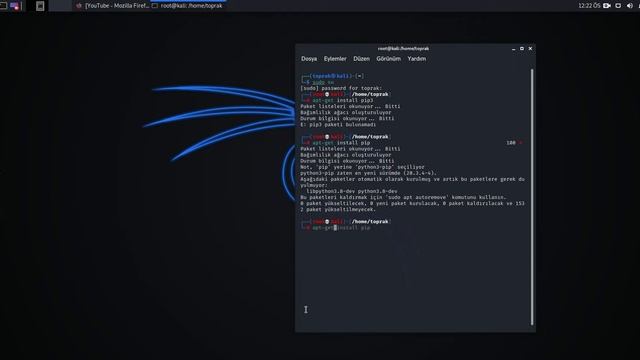Switch to the YouTube Firefox taskbar entry
Screen dimensions: 640x360
pyautogui.click(x=113, y=6)
